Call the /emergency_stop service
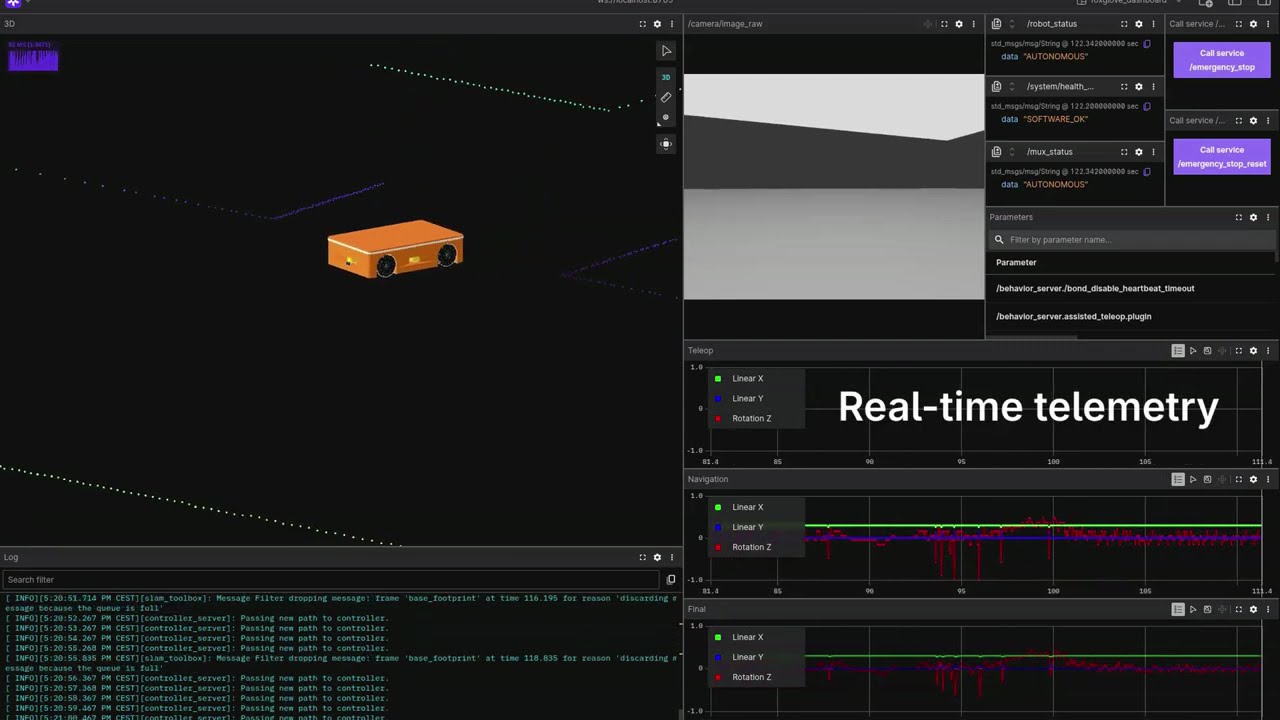Screen dimensions: 1280x720 (1221, 60)
